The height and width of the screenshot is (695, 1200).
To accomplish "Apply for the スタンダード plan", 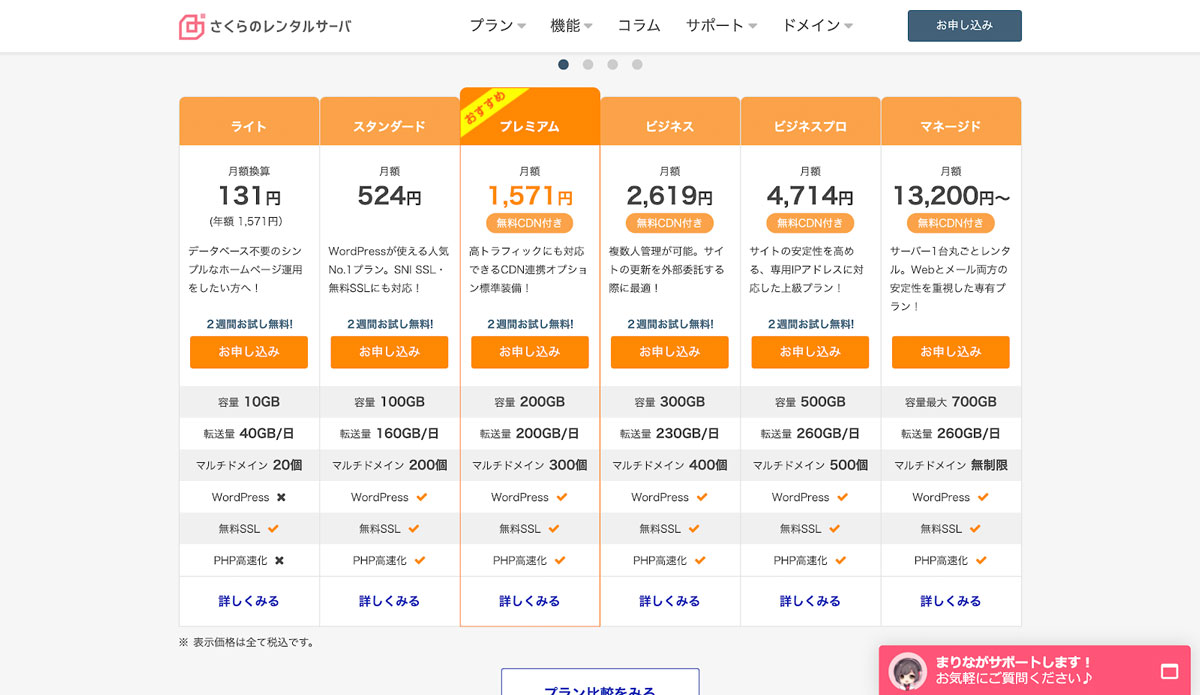I will 389,352.
